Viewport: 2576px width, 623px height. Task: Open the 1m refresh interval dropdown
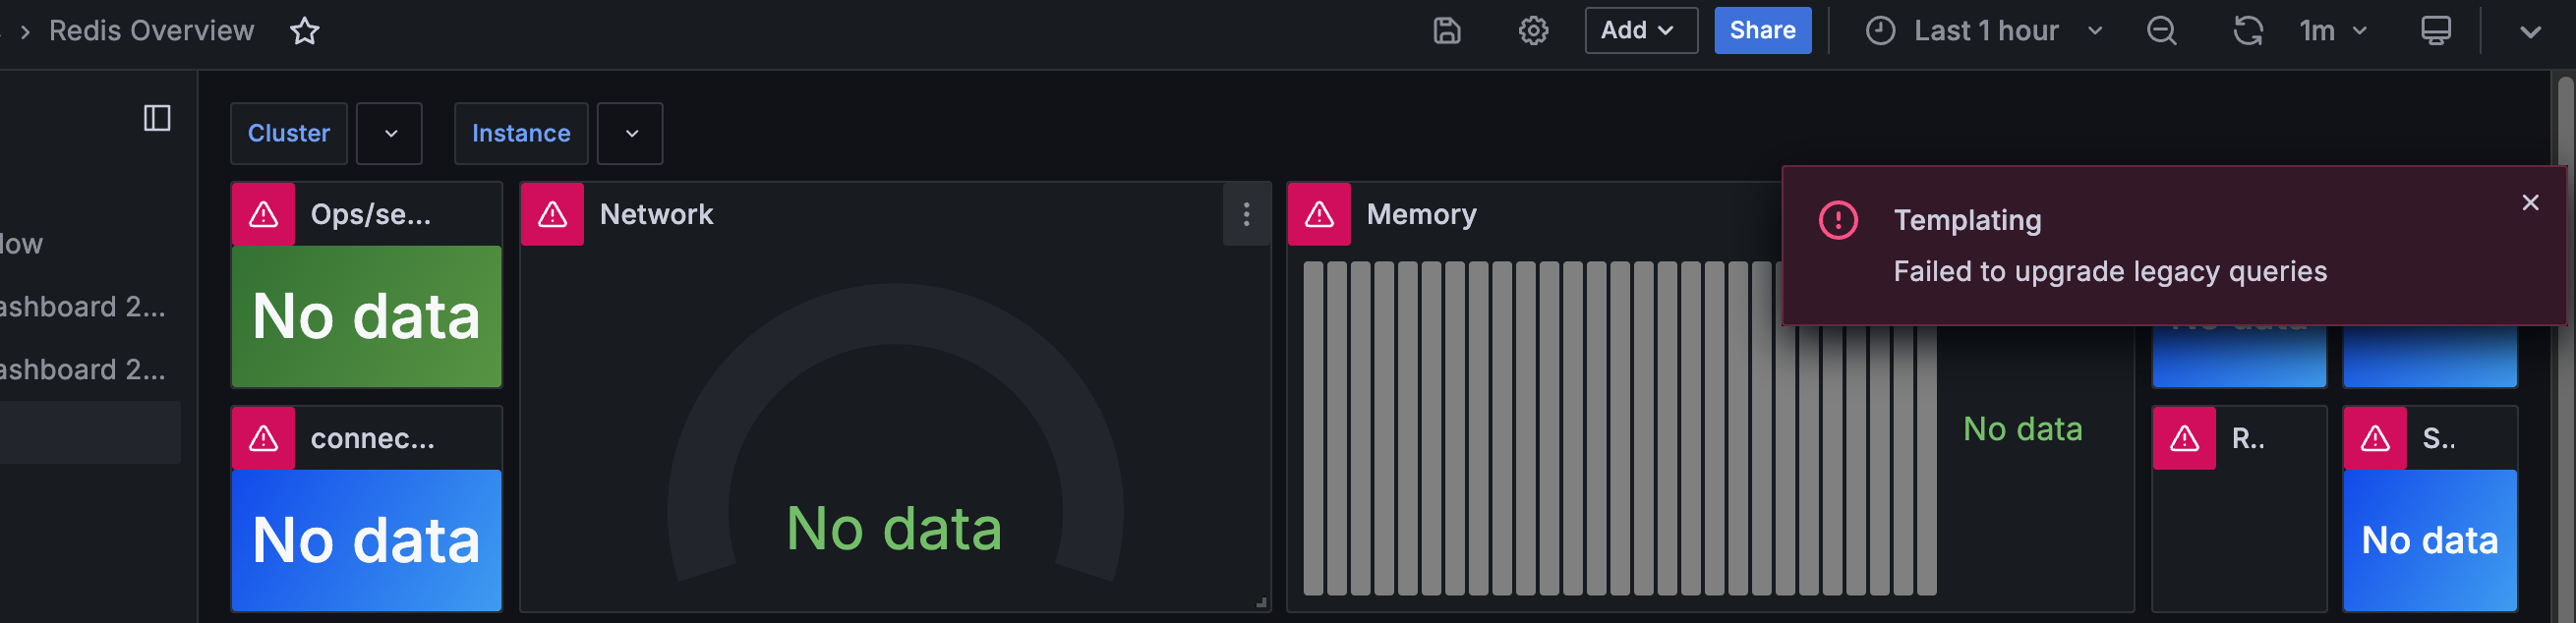(x=2332, y=31)
